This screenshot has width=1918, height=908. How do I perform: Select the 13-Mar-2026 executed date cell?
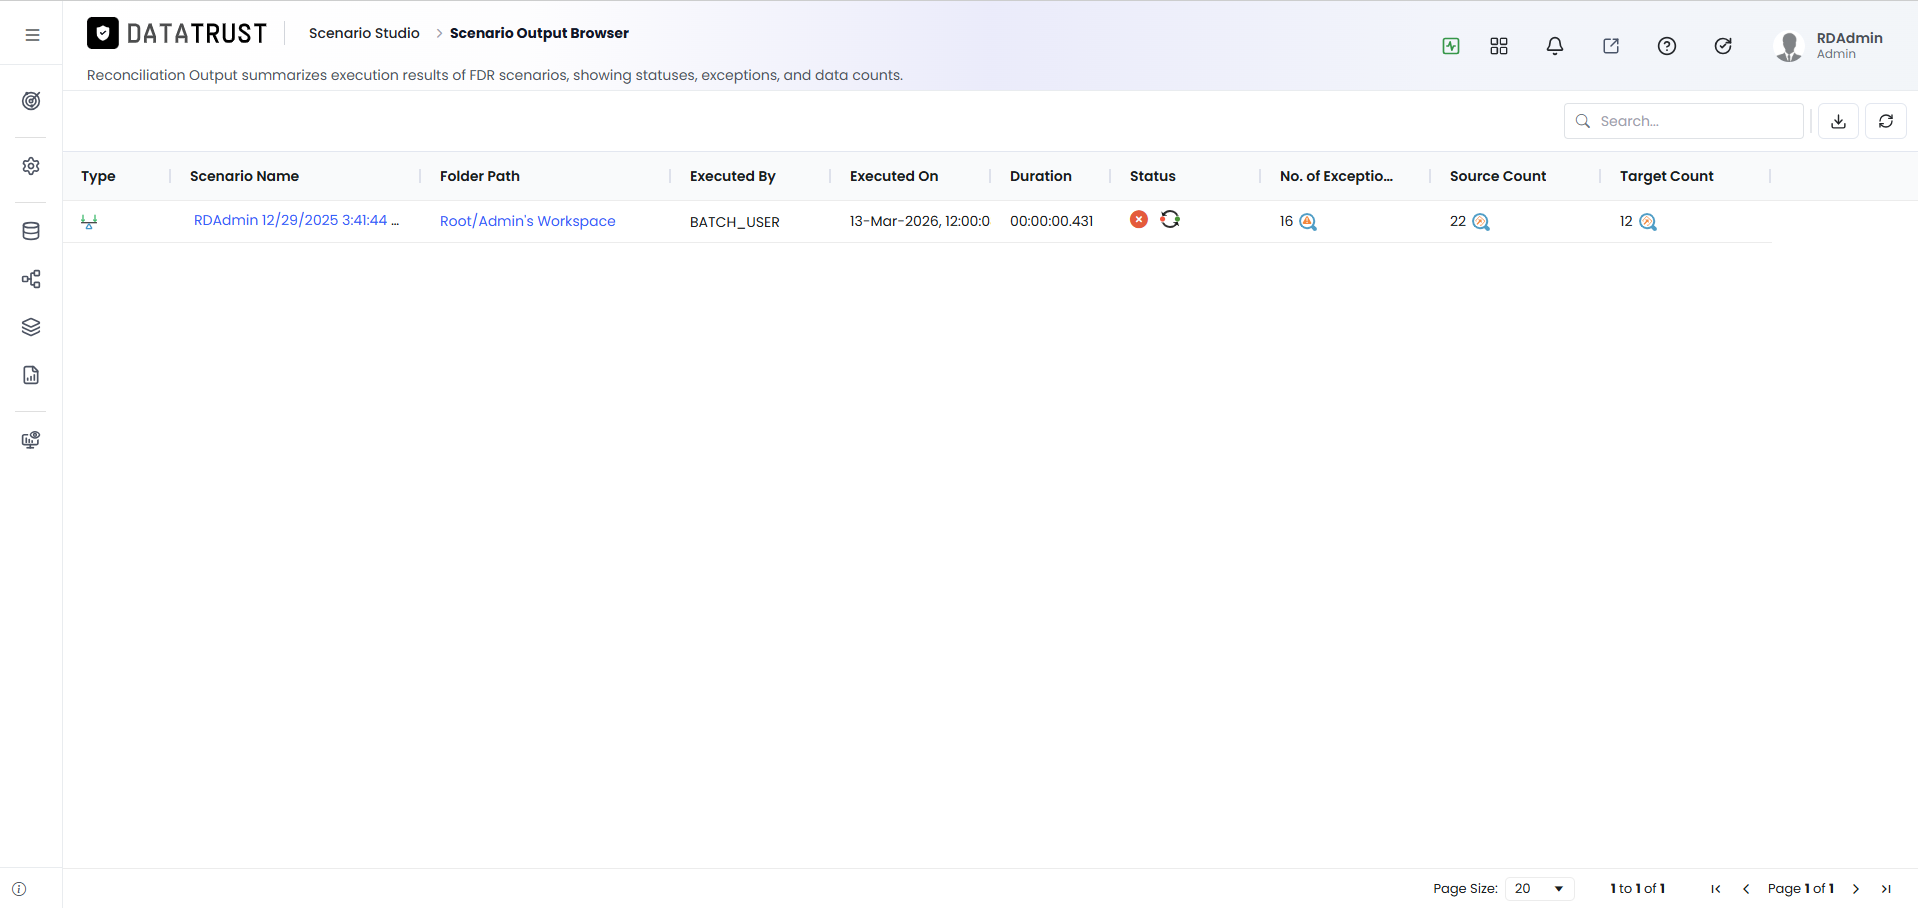[920, 221]
